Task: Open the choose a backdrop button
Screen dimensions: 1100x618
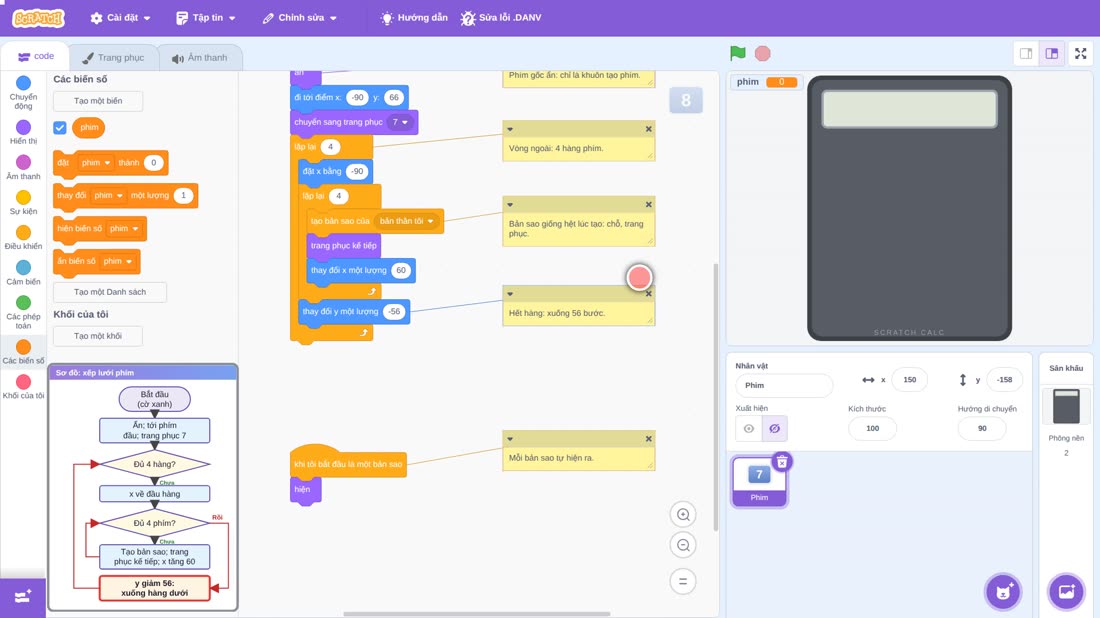Action: pos(1066,591)
